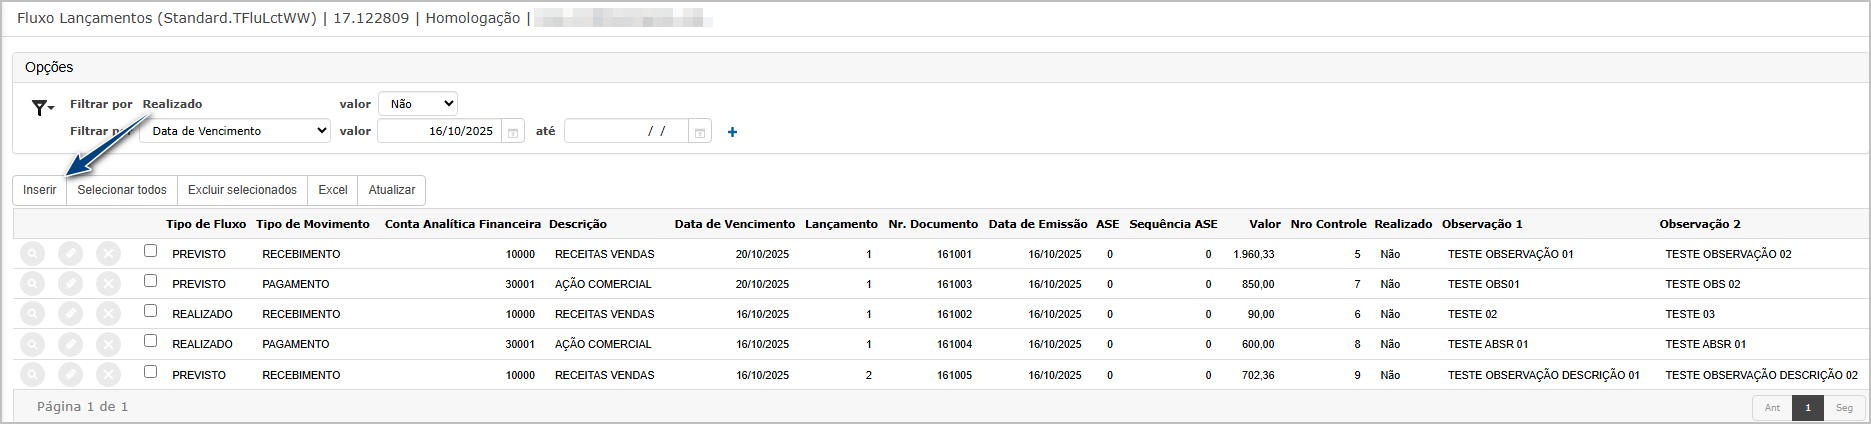Open the Realizado value dropdown
The width and height of the screenshot is (1871, 424).
418,104
